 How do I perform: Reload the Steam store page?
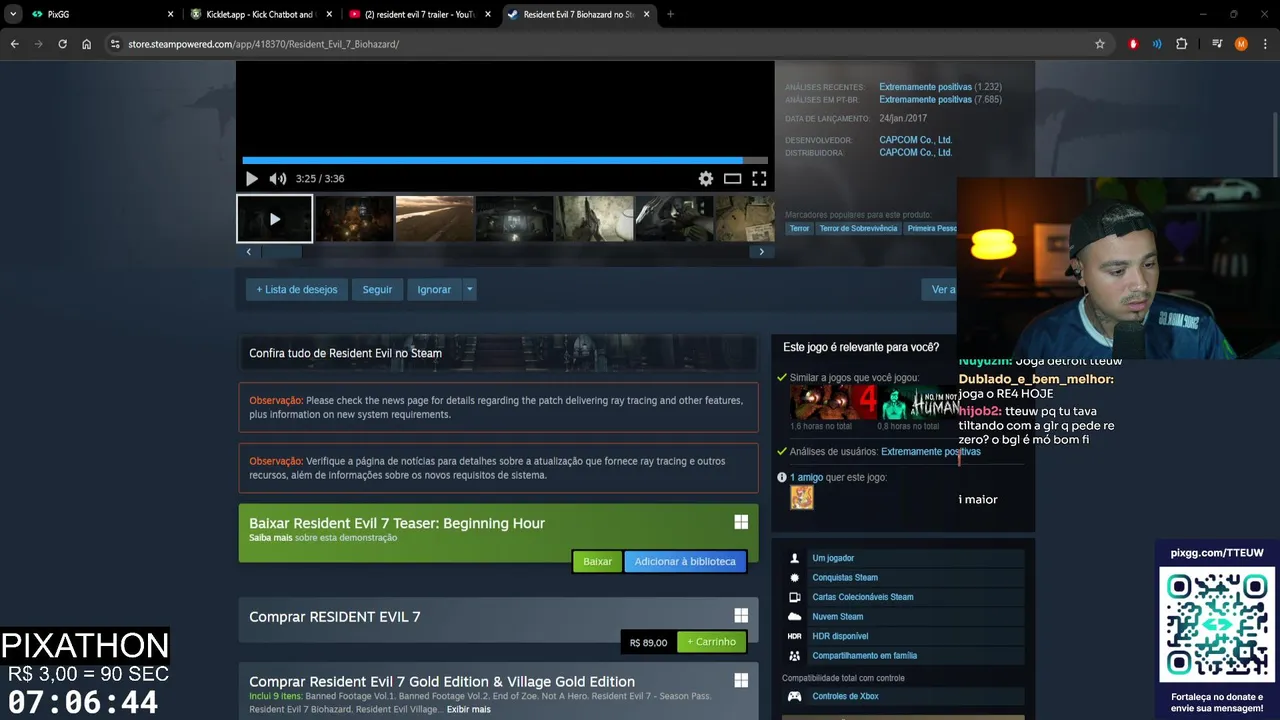(x=62, y=44)
